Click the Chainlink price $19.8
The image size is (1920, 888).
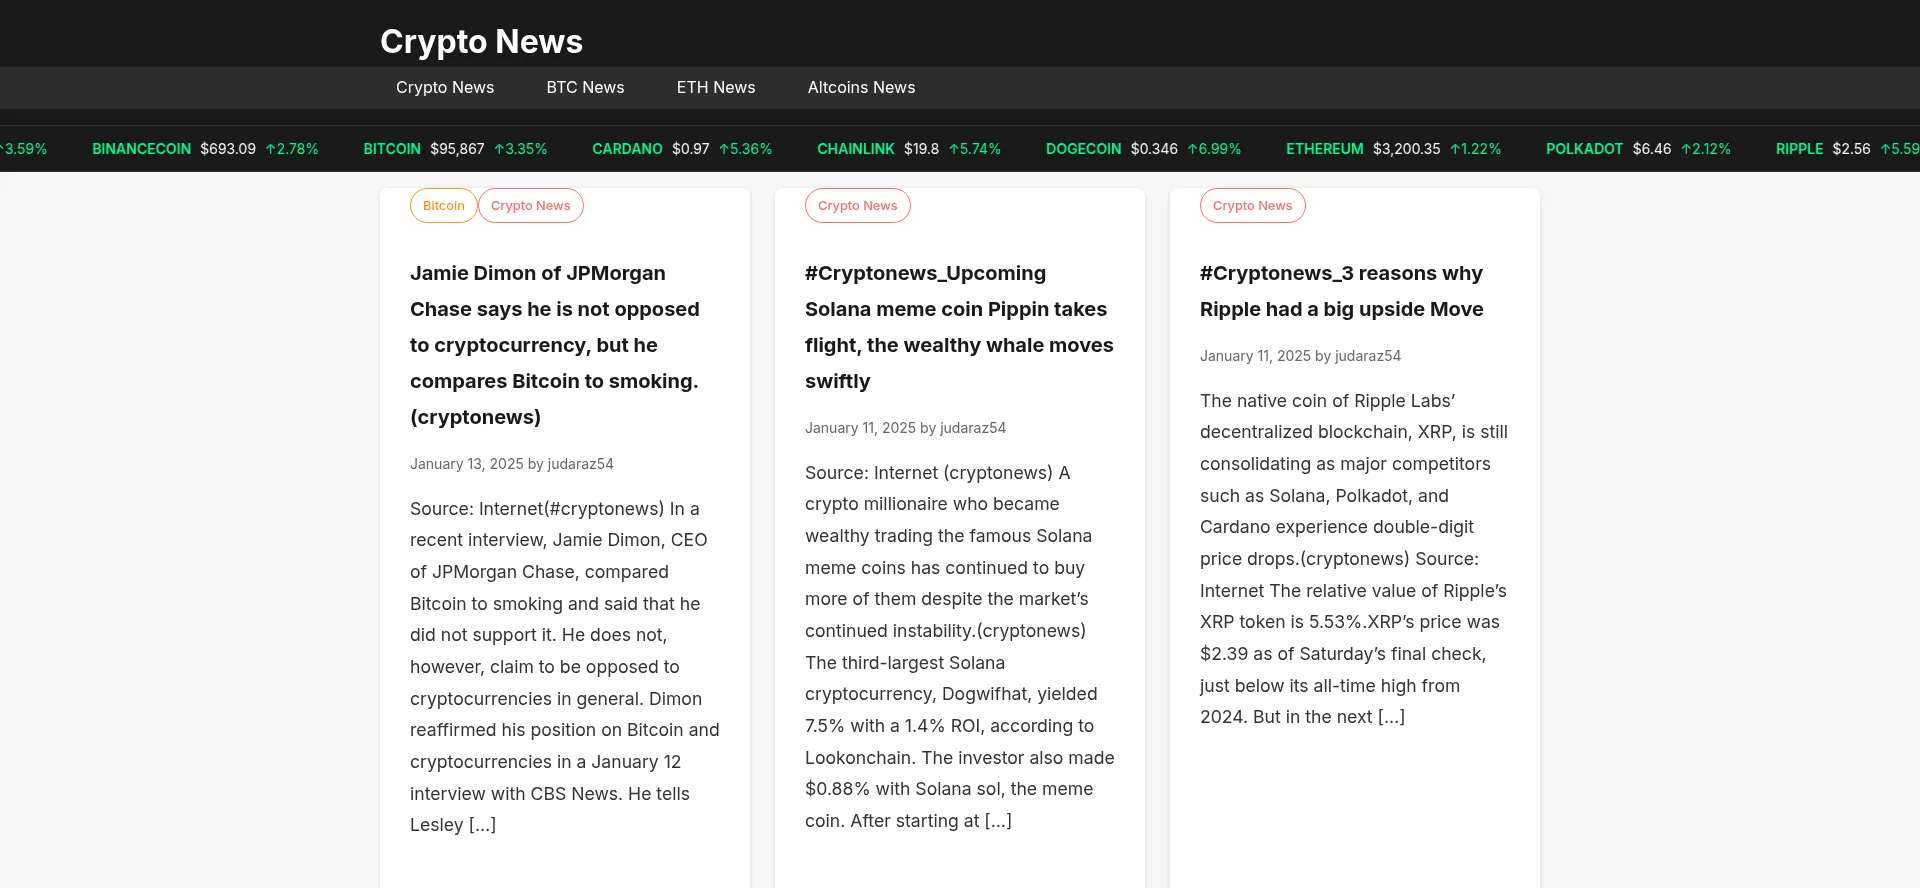click(x=921, y=149)
